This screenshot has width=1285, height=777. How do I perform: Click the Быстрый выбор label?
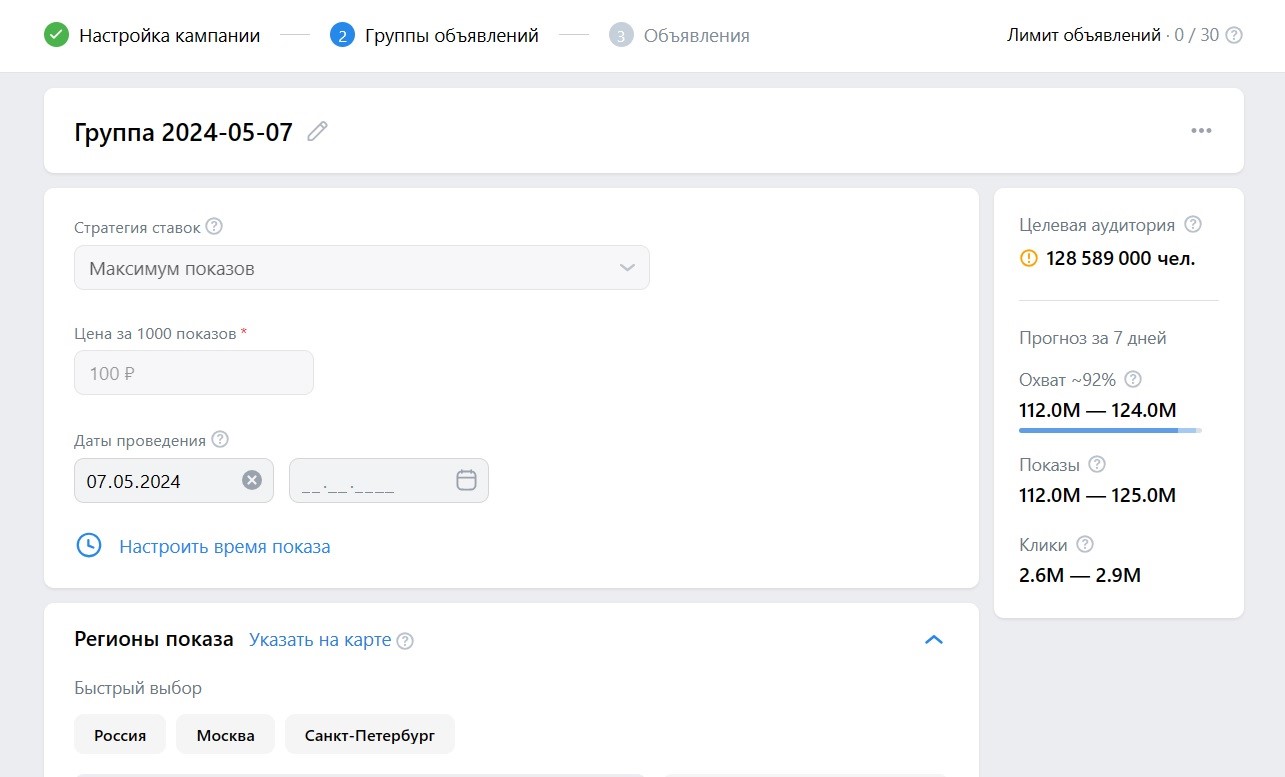click(138, 688)
